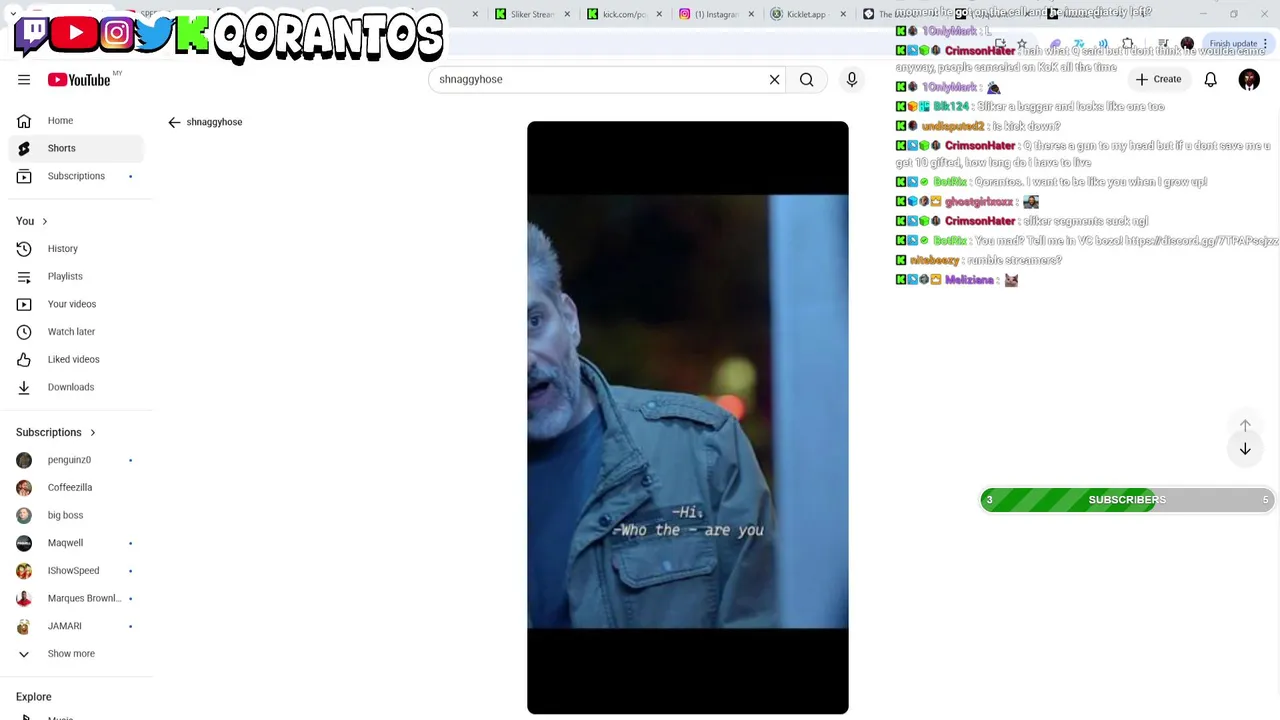Go to the previous Short

coord(1245,426)
